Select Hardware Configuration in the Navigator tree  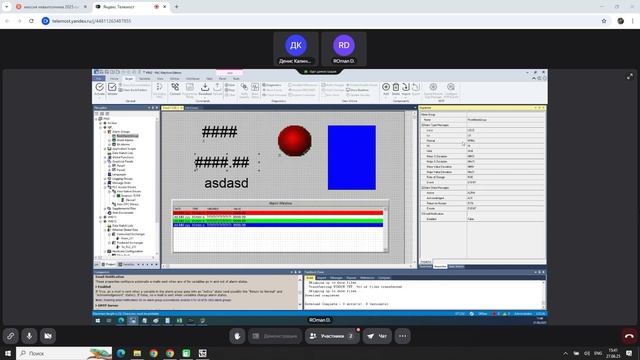127,251
